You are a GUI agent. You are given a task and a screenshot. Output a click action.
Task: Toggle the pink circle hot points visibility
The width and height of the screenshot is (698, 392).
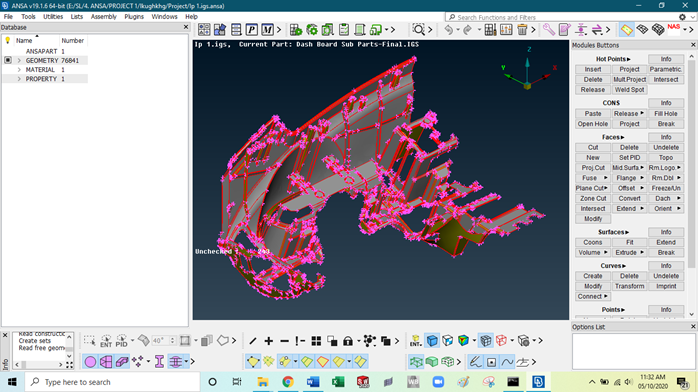point(90,362)
